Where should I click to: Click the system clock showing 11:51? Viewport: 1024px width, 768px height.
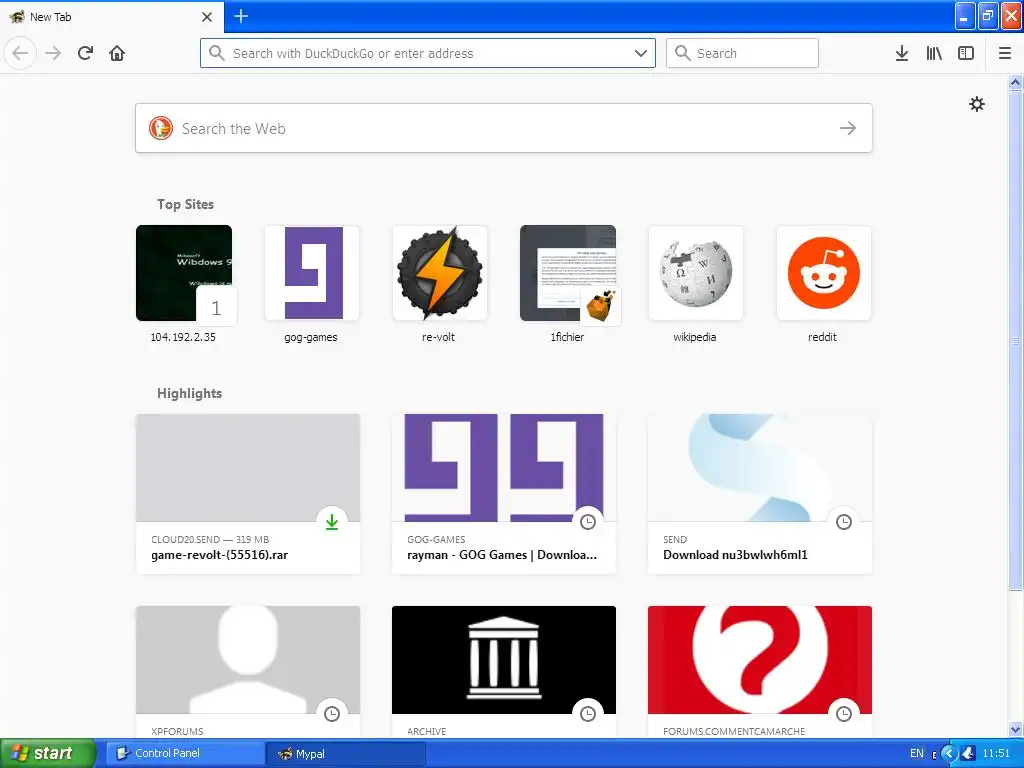[x=996, y=754]
